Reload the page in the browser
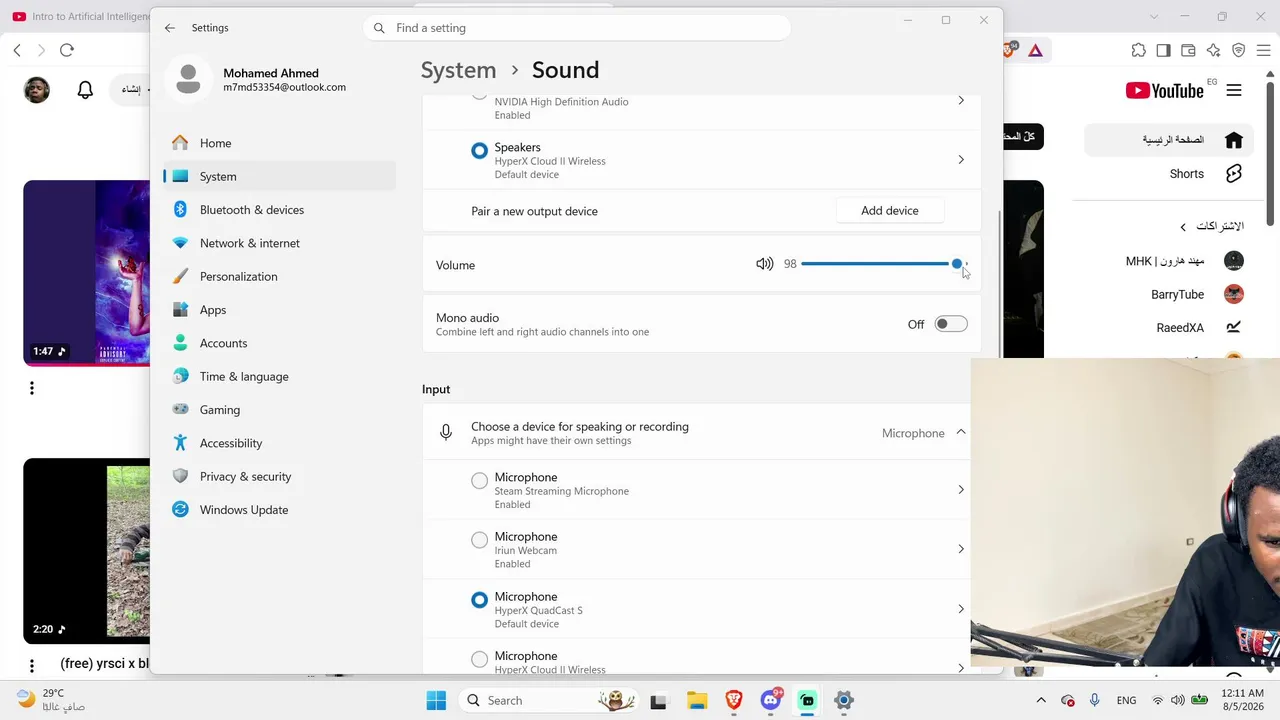This screenshot has height=720, width=1280. (67, 50)
